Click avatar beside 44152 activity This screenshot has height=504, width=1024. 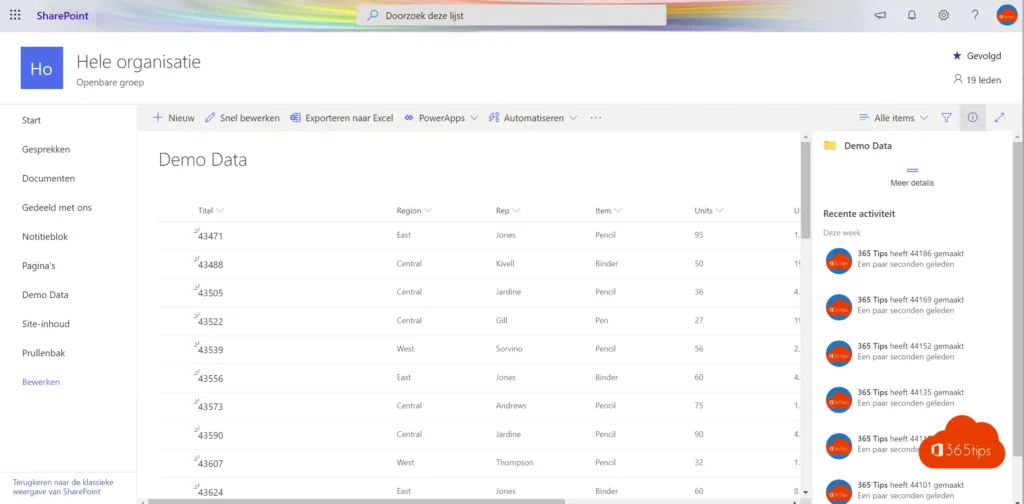[839, 353]
